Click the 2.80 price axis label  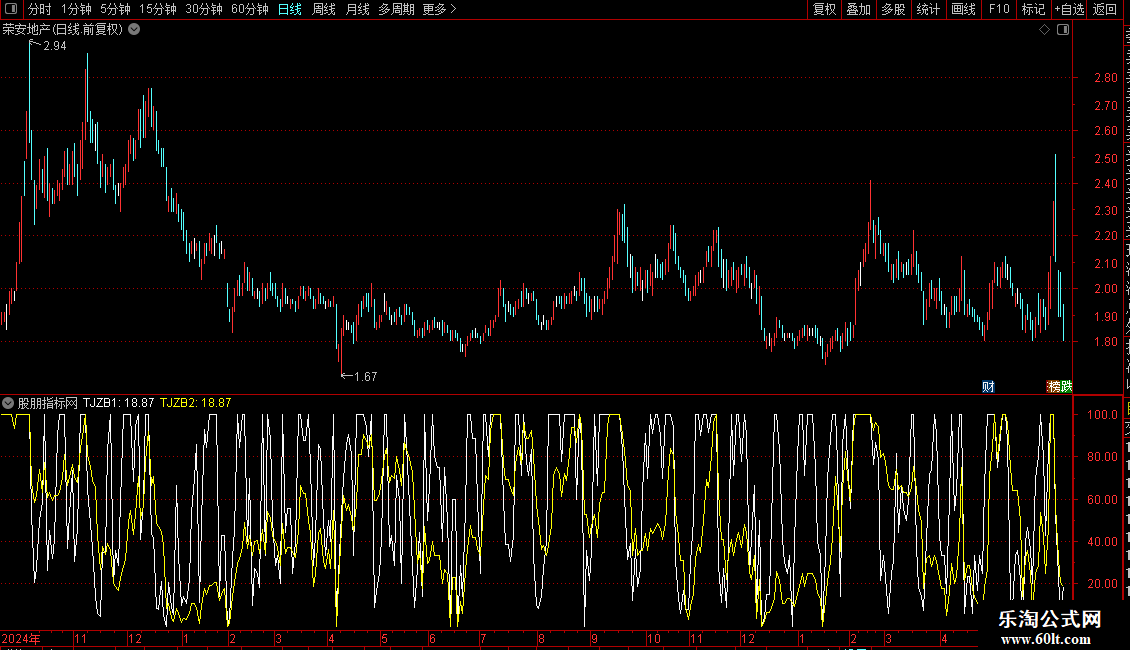tap(1106, 78)
